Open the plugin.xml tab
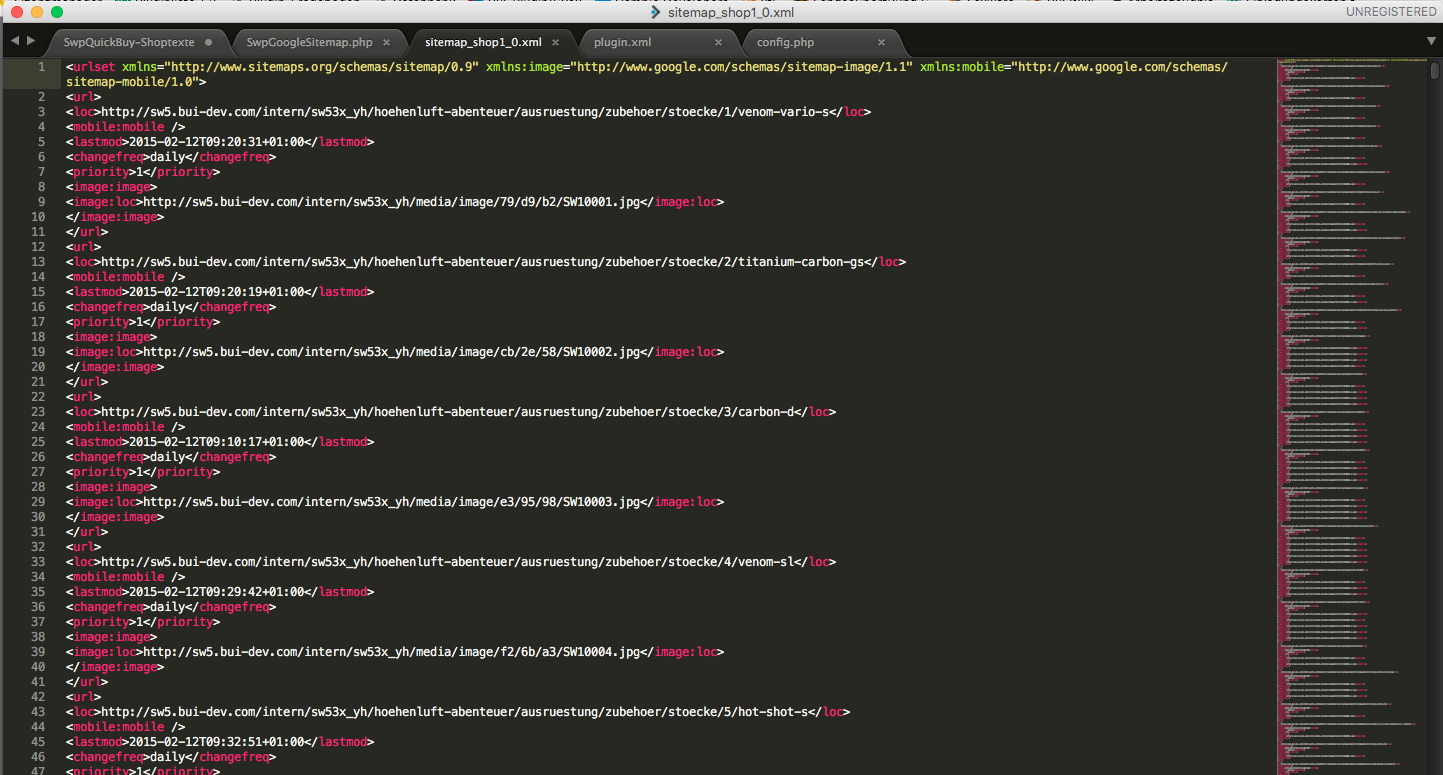Image resolution: width=1443 pixels, height=775 pixels. pyautogui.click(x=622, y=43)
